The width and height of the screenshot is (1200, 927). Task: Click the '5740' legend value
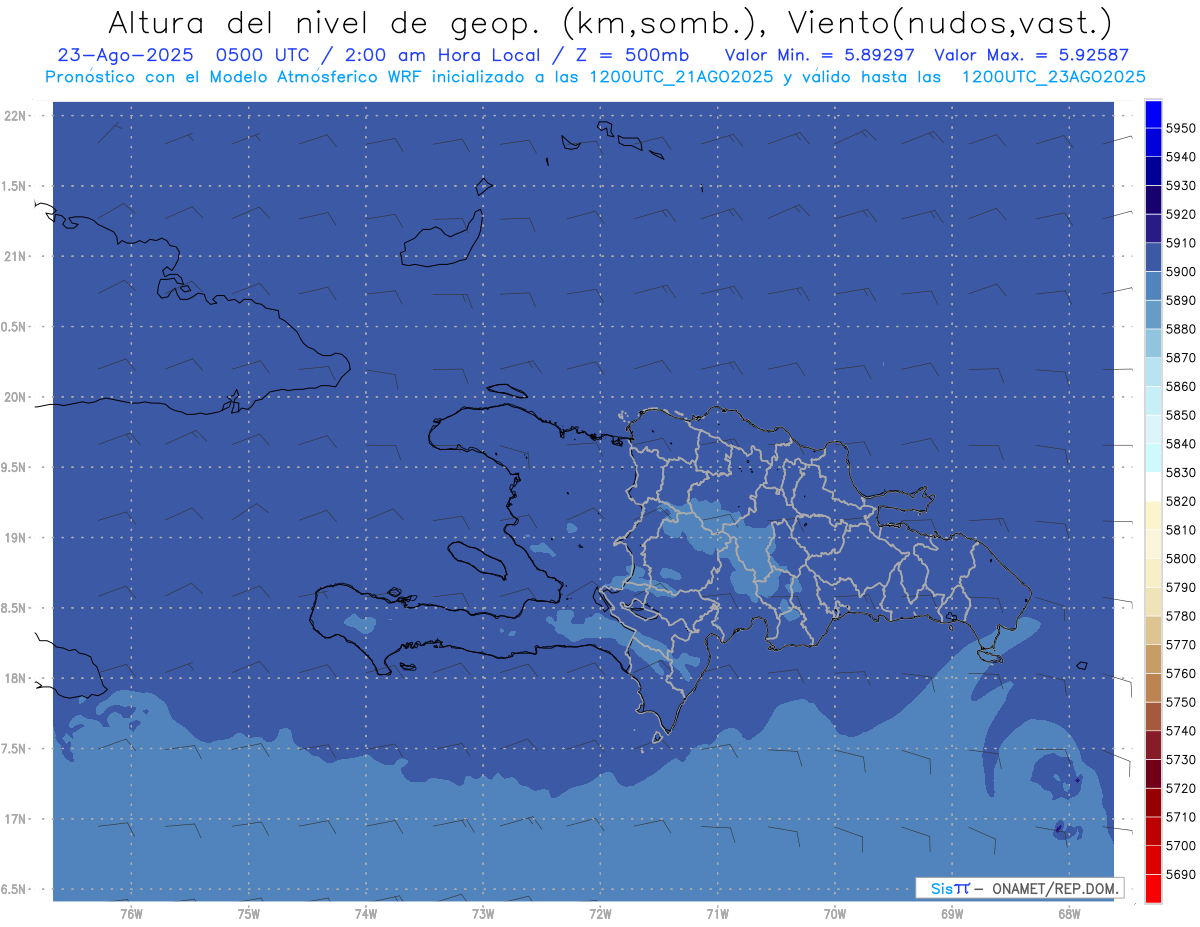point(1181,731)
